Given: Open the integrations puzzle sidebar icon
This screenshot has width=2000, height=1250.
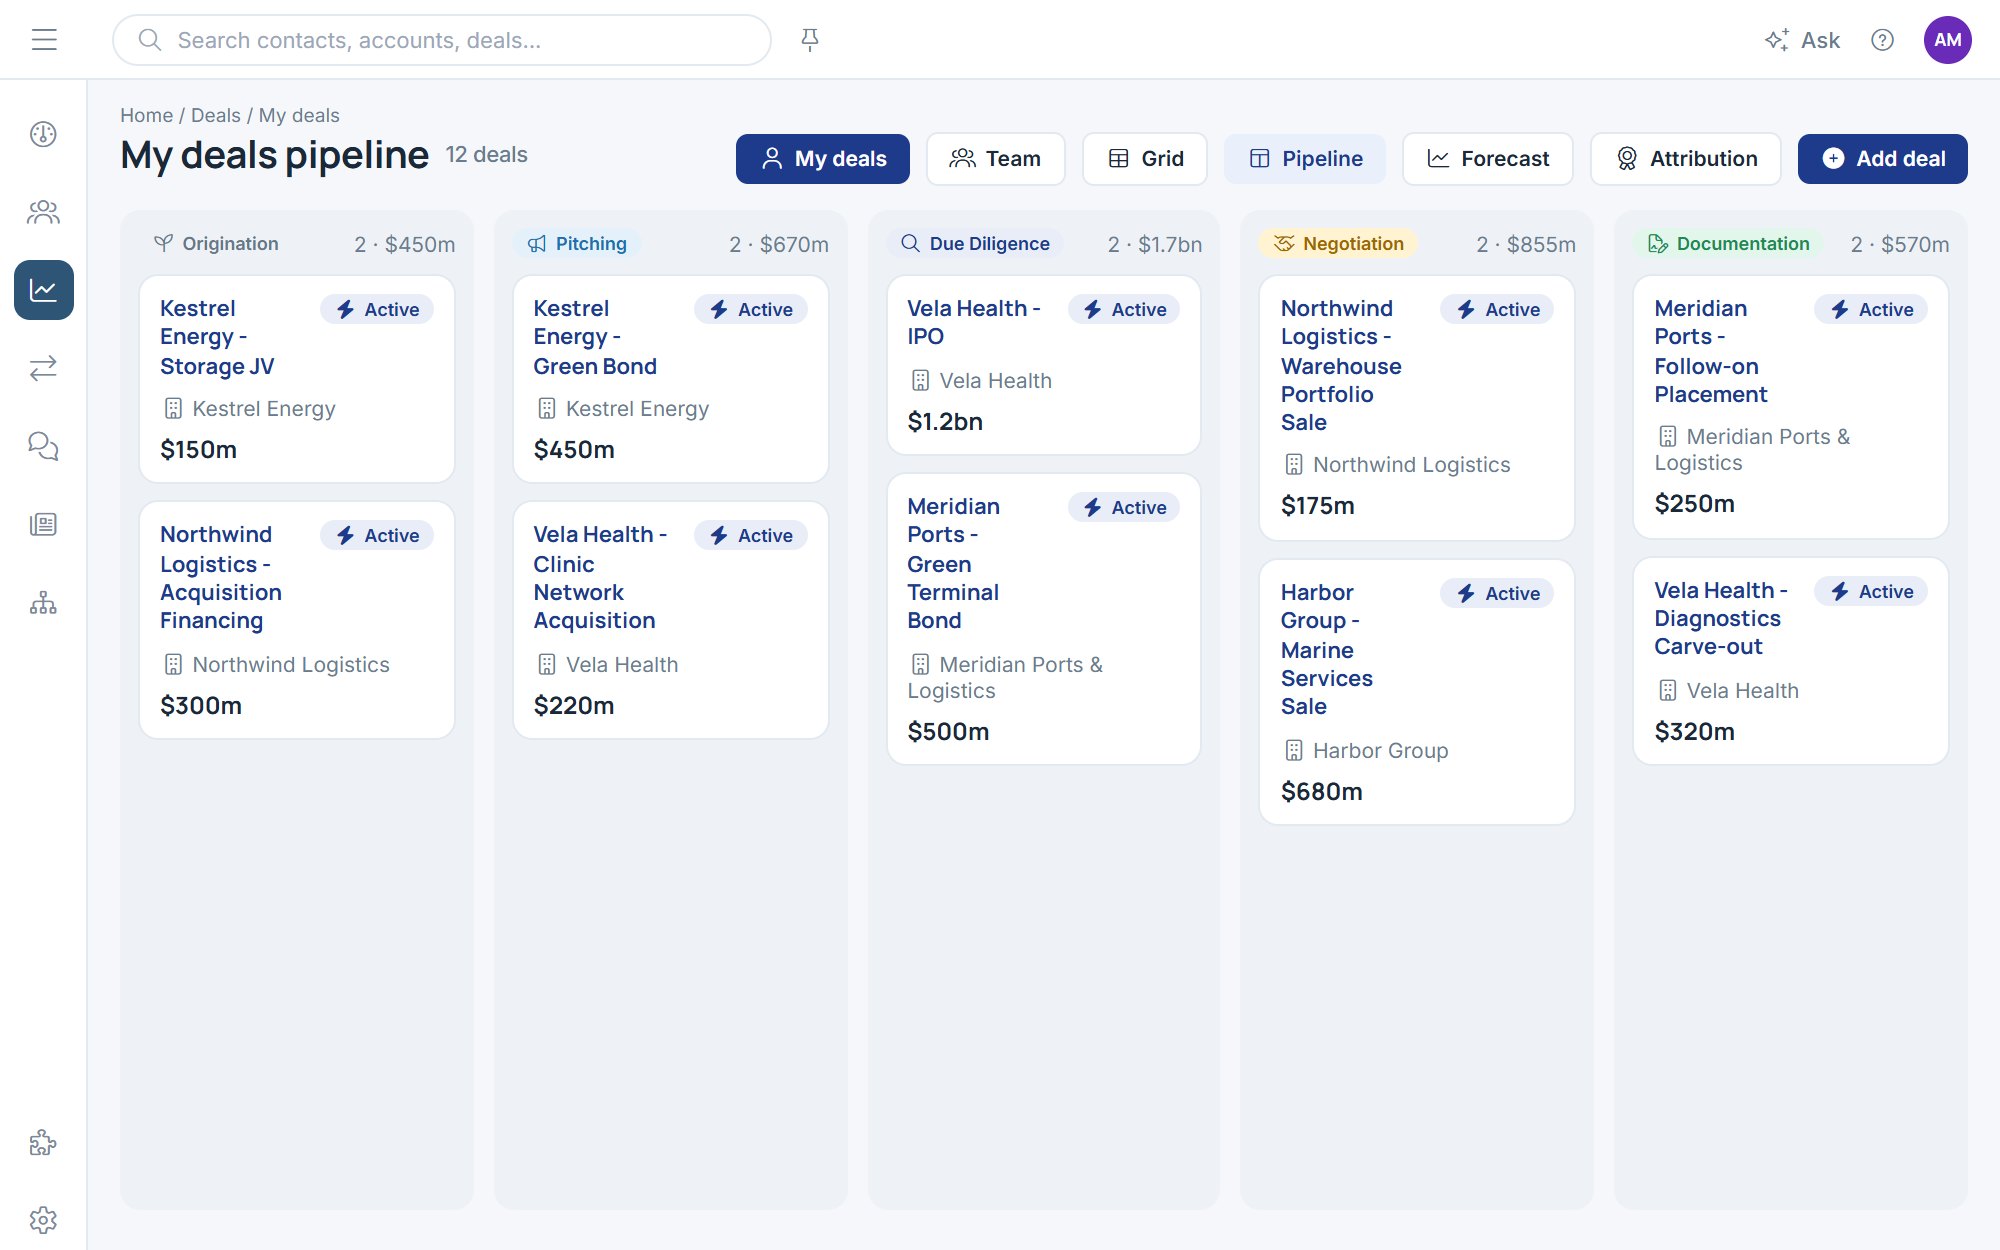Looking at the screenshot, I should pyautogui.click(x=43, y=1142).
